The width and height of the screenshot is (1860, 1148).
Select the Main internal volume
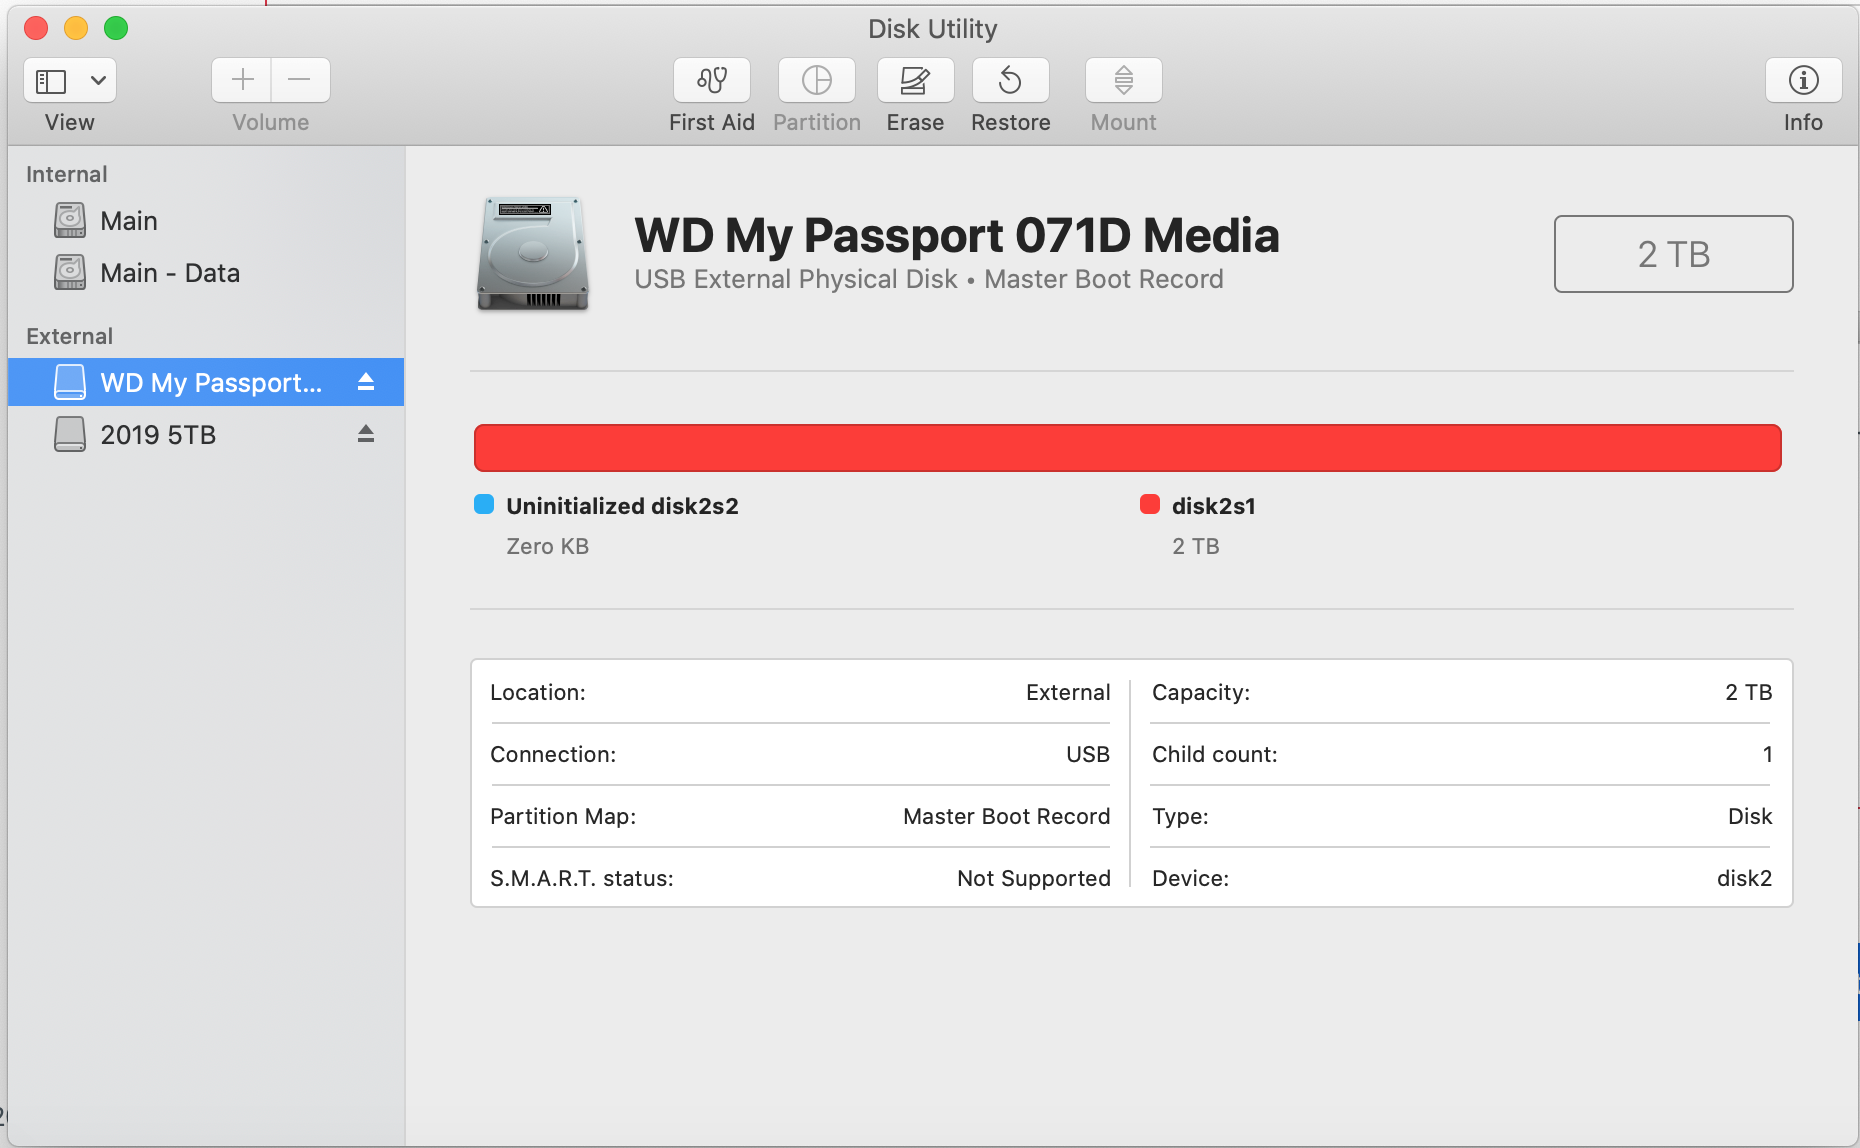129,221
